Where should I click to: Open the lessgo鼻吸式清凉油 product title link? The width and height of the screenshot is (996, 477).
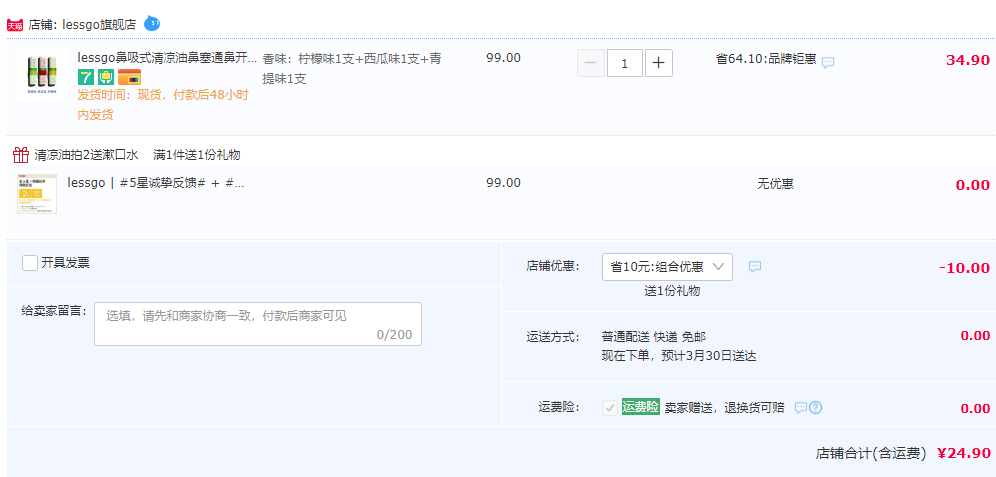point(167,58)
